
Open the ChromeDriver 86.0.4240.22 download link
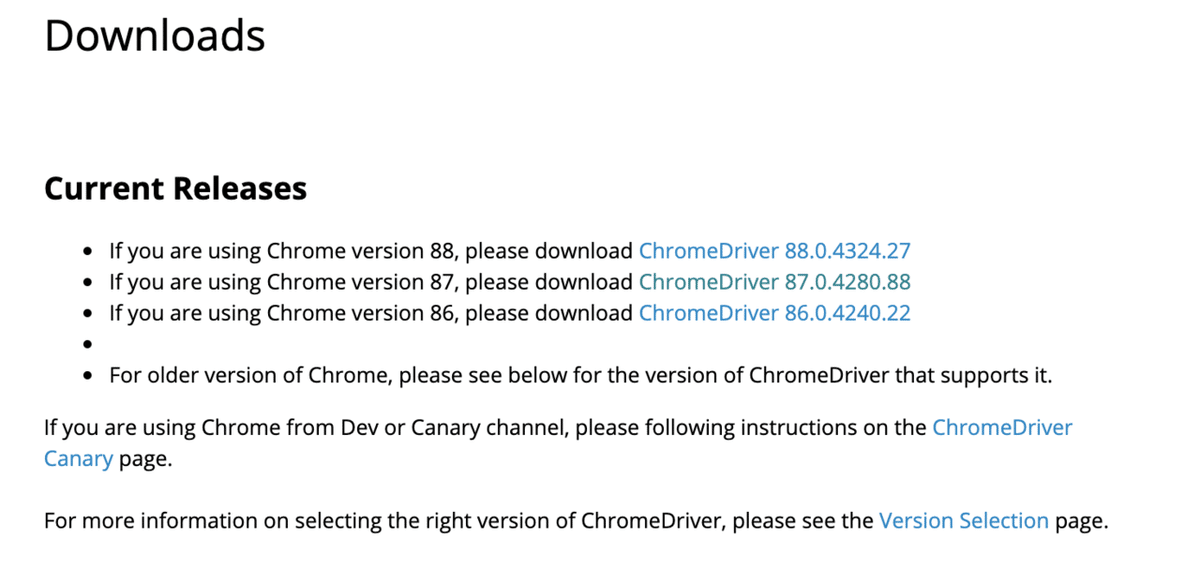tap(775, 313)
